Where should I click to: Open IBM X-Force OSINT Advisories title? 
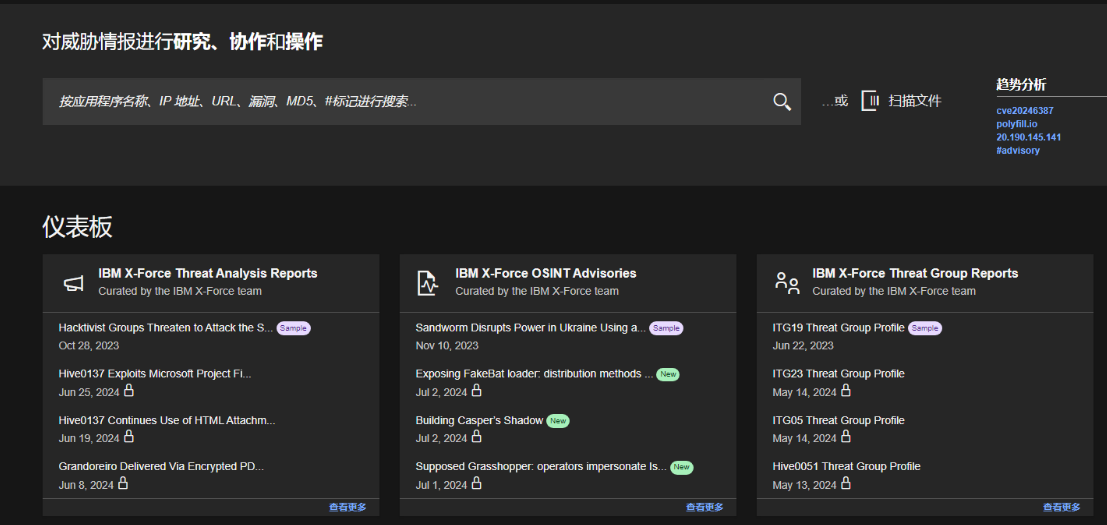546,274
